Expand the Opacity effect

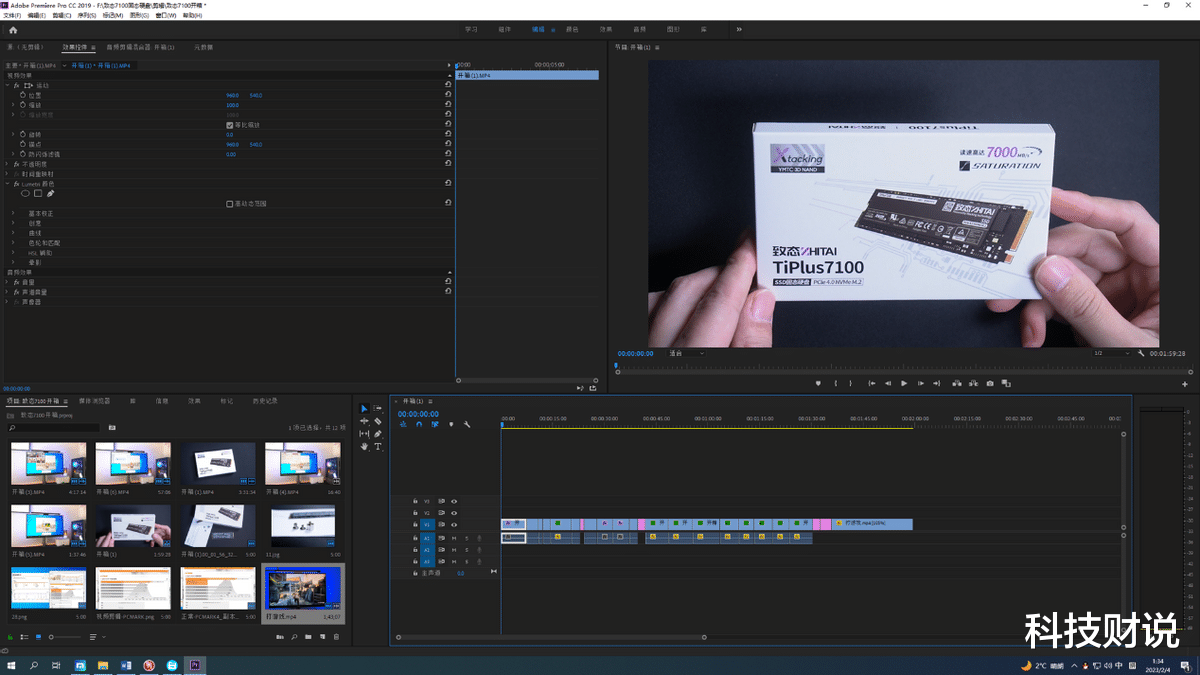(6, 164)
